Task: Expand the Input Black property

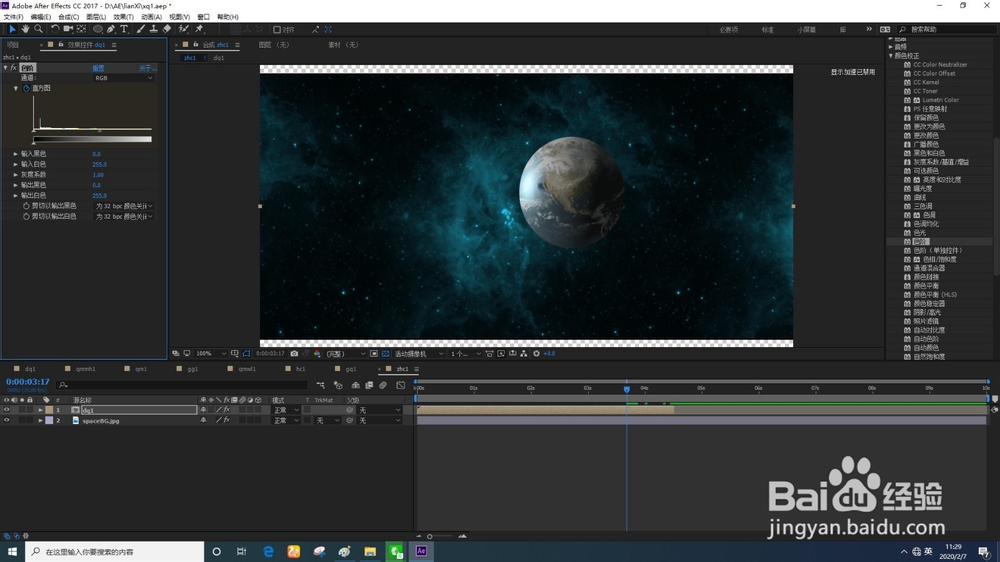Action: (16, 154)
